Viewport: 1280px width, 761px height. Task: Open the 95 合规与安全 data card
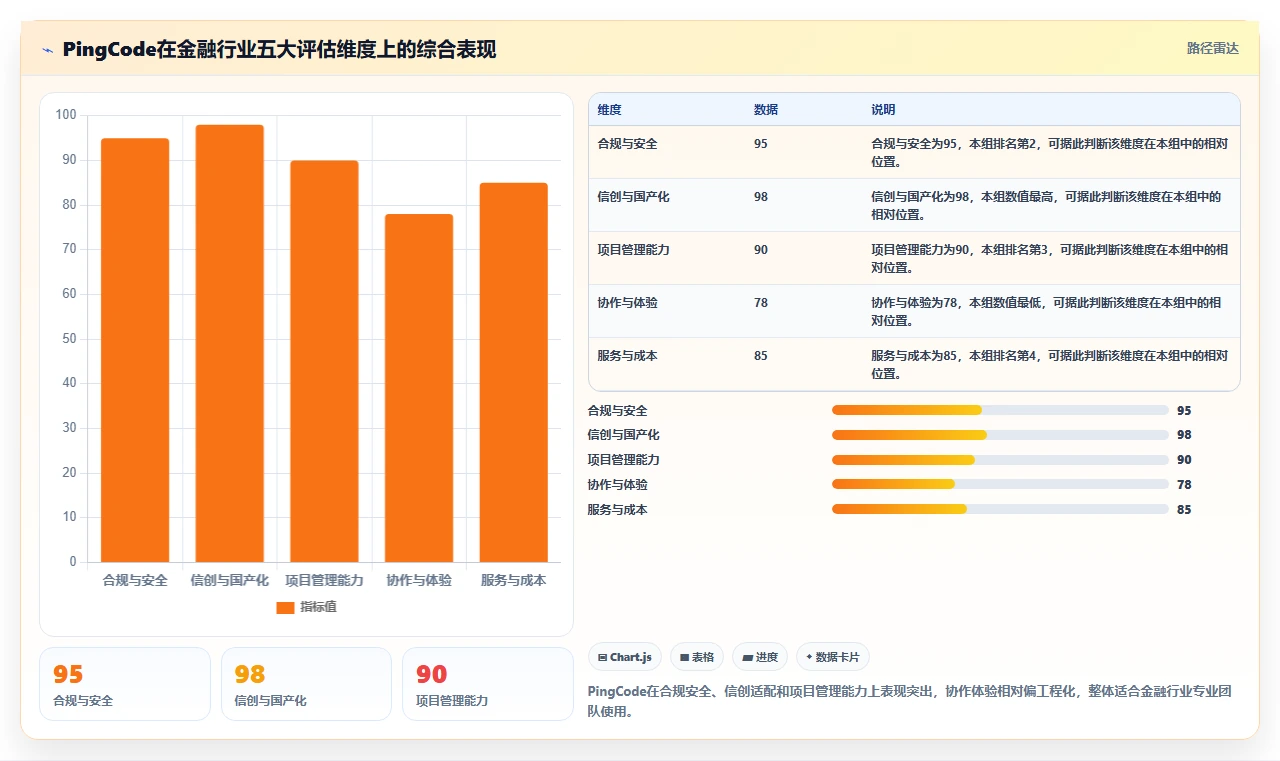click(x=125, y=684)
